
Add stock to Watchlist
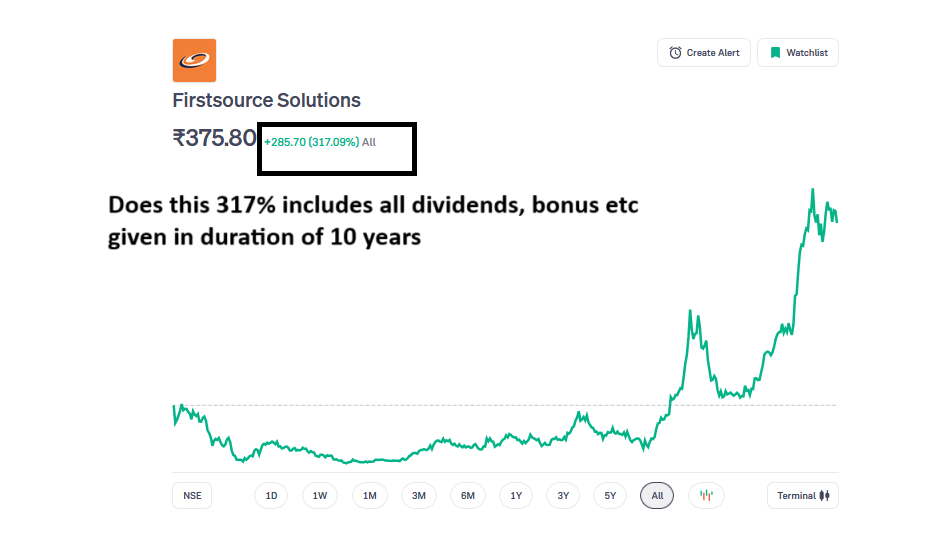click(798, 53)
